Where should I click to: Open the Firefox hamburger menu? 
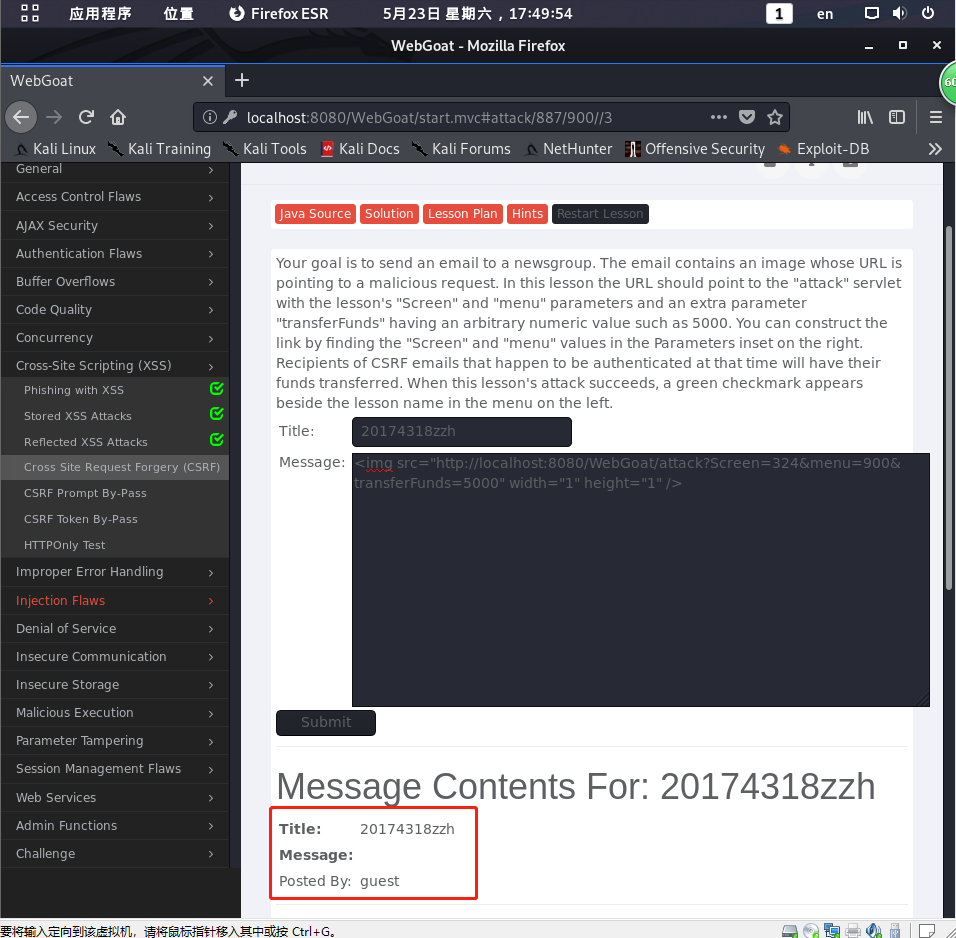tap(936, 117)
